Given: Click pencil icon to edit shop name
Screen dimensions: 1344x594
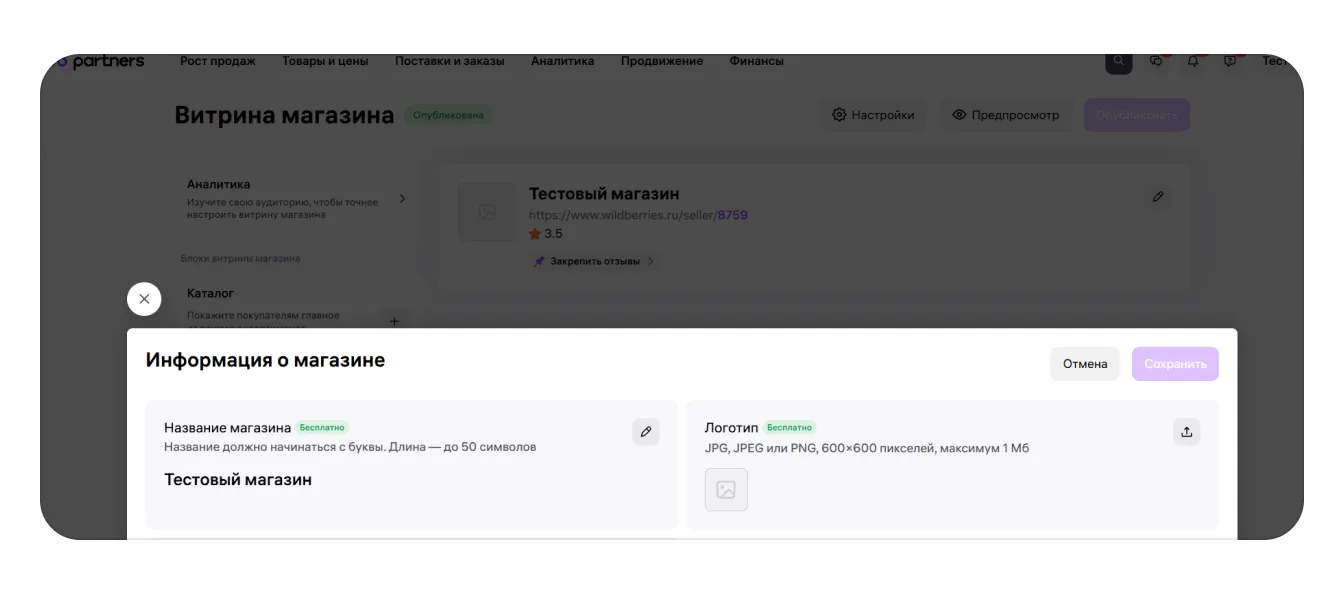Looking at the screenshot, I should tap(646, 432).
